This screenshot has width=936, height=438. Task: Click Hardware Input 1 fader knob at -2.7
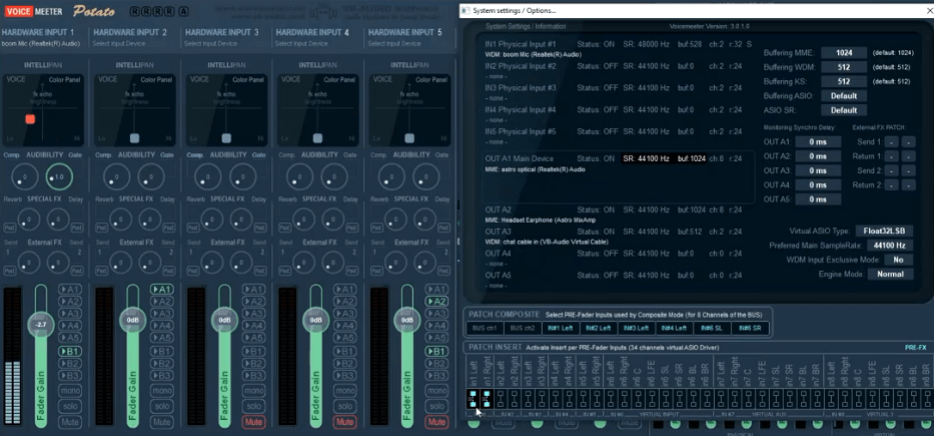click(x=41, y=325)
